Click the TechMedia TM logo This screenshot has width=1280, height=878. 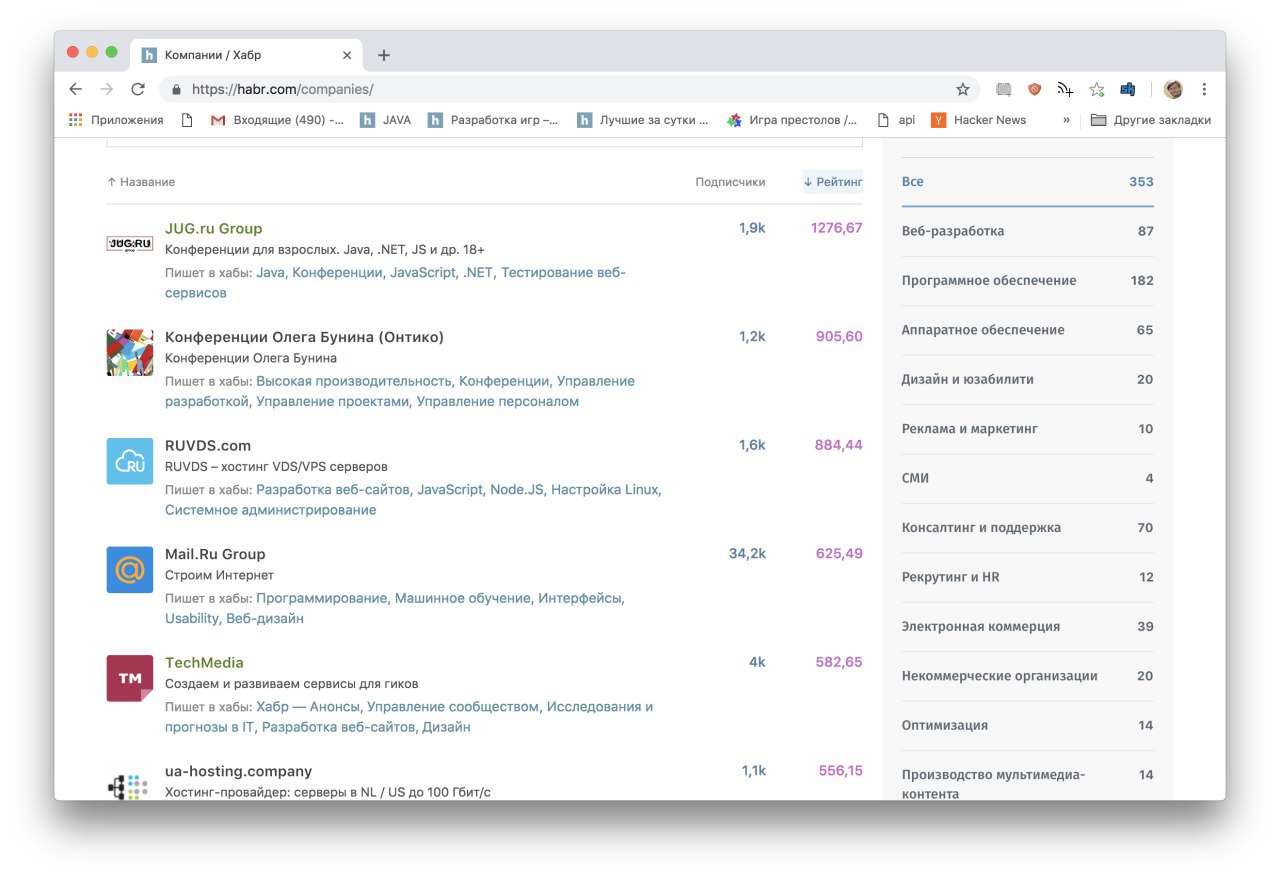click(130, 678)
